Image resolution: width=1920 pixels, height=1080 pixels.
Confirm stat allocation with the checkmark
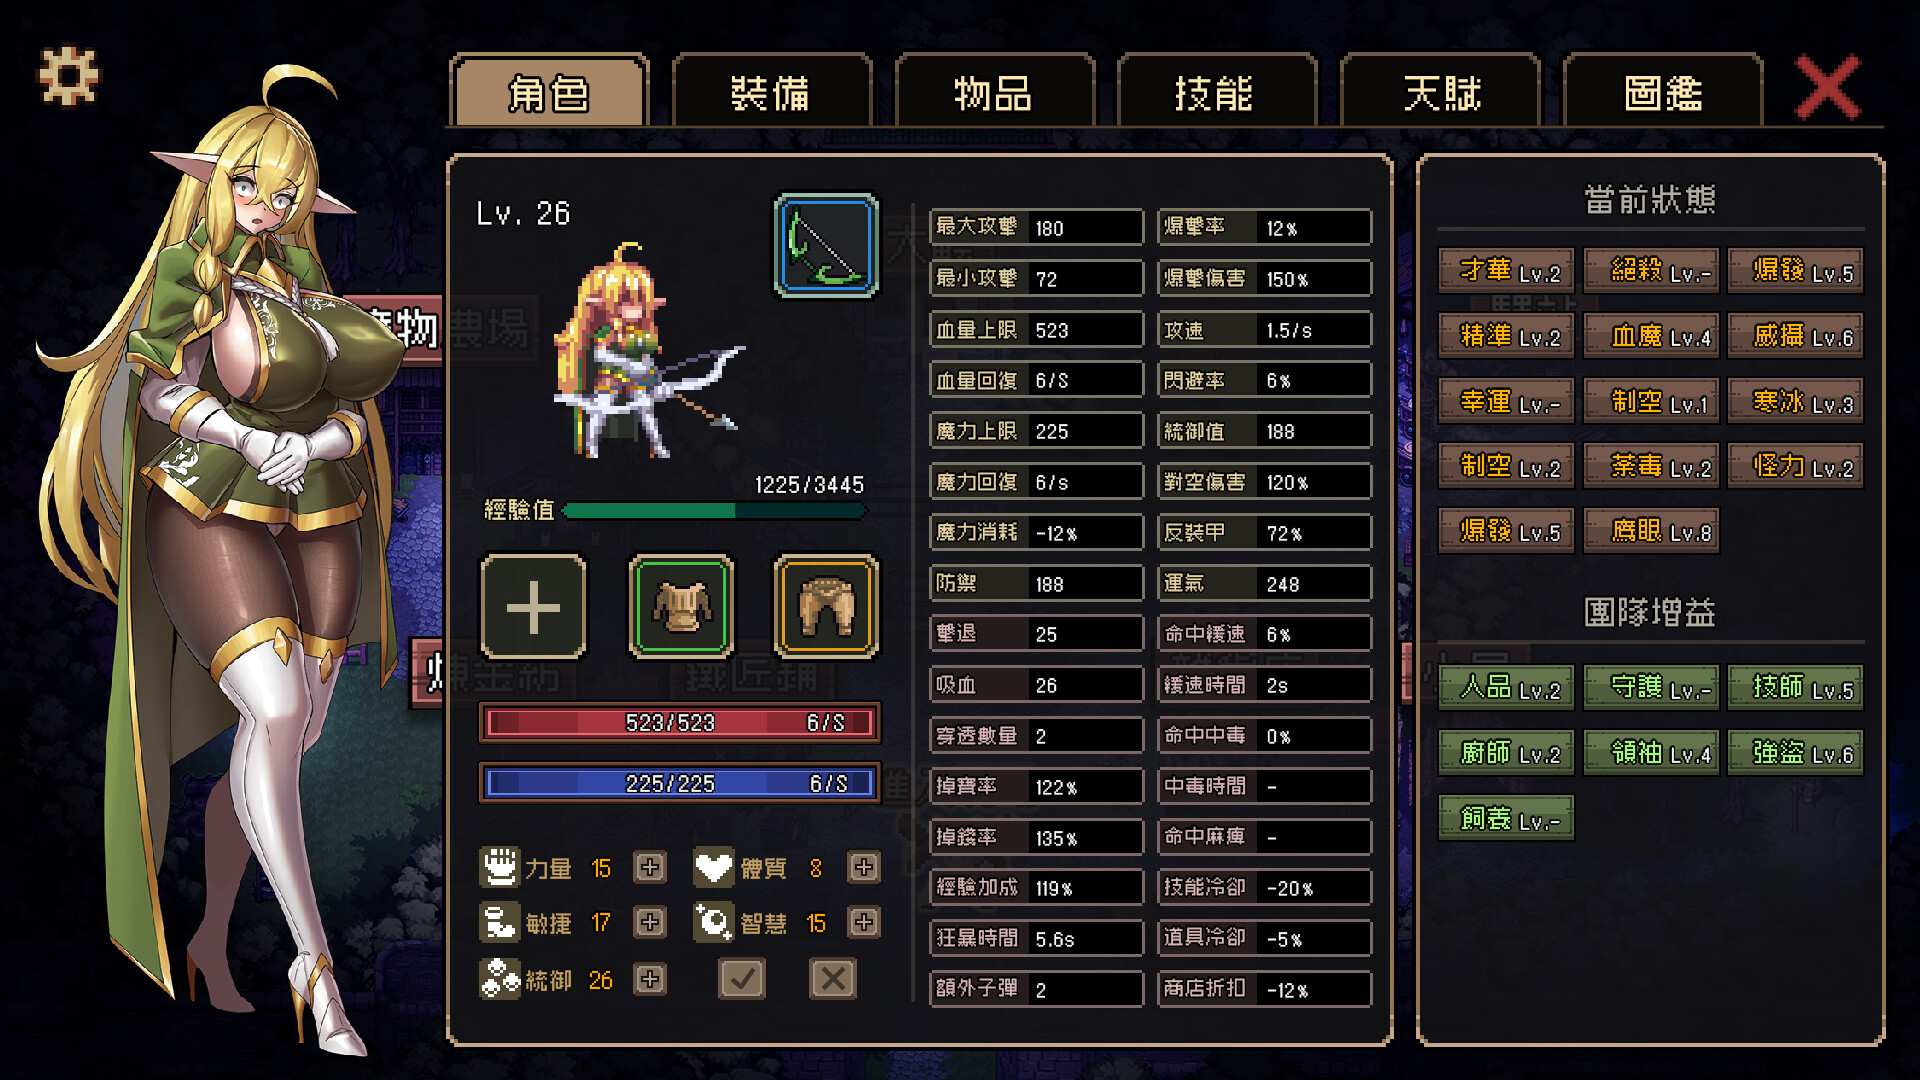[x=742, y=979]
